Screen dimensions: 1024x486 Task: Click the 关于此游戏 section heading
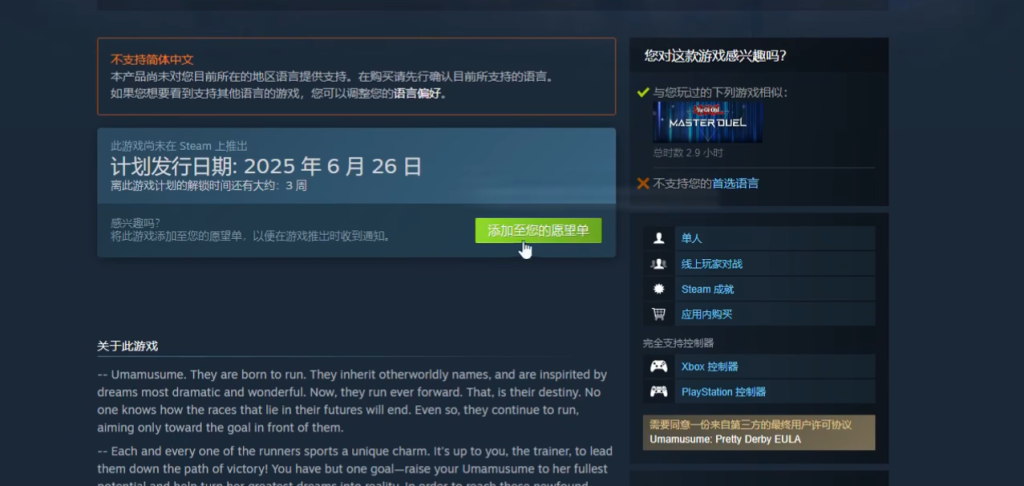pyautogui.click(x=127, y=346)
